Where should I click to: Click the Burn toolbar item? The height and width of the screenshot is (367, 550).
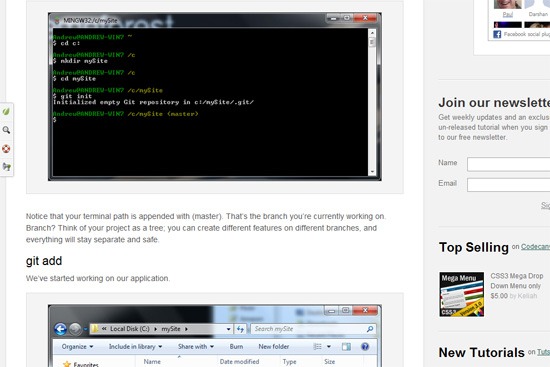pyautogui.click(x=236, y=347)
